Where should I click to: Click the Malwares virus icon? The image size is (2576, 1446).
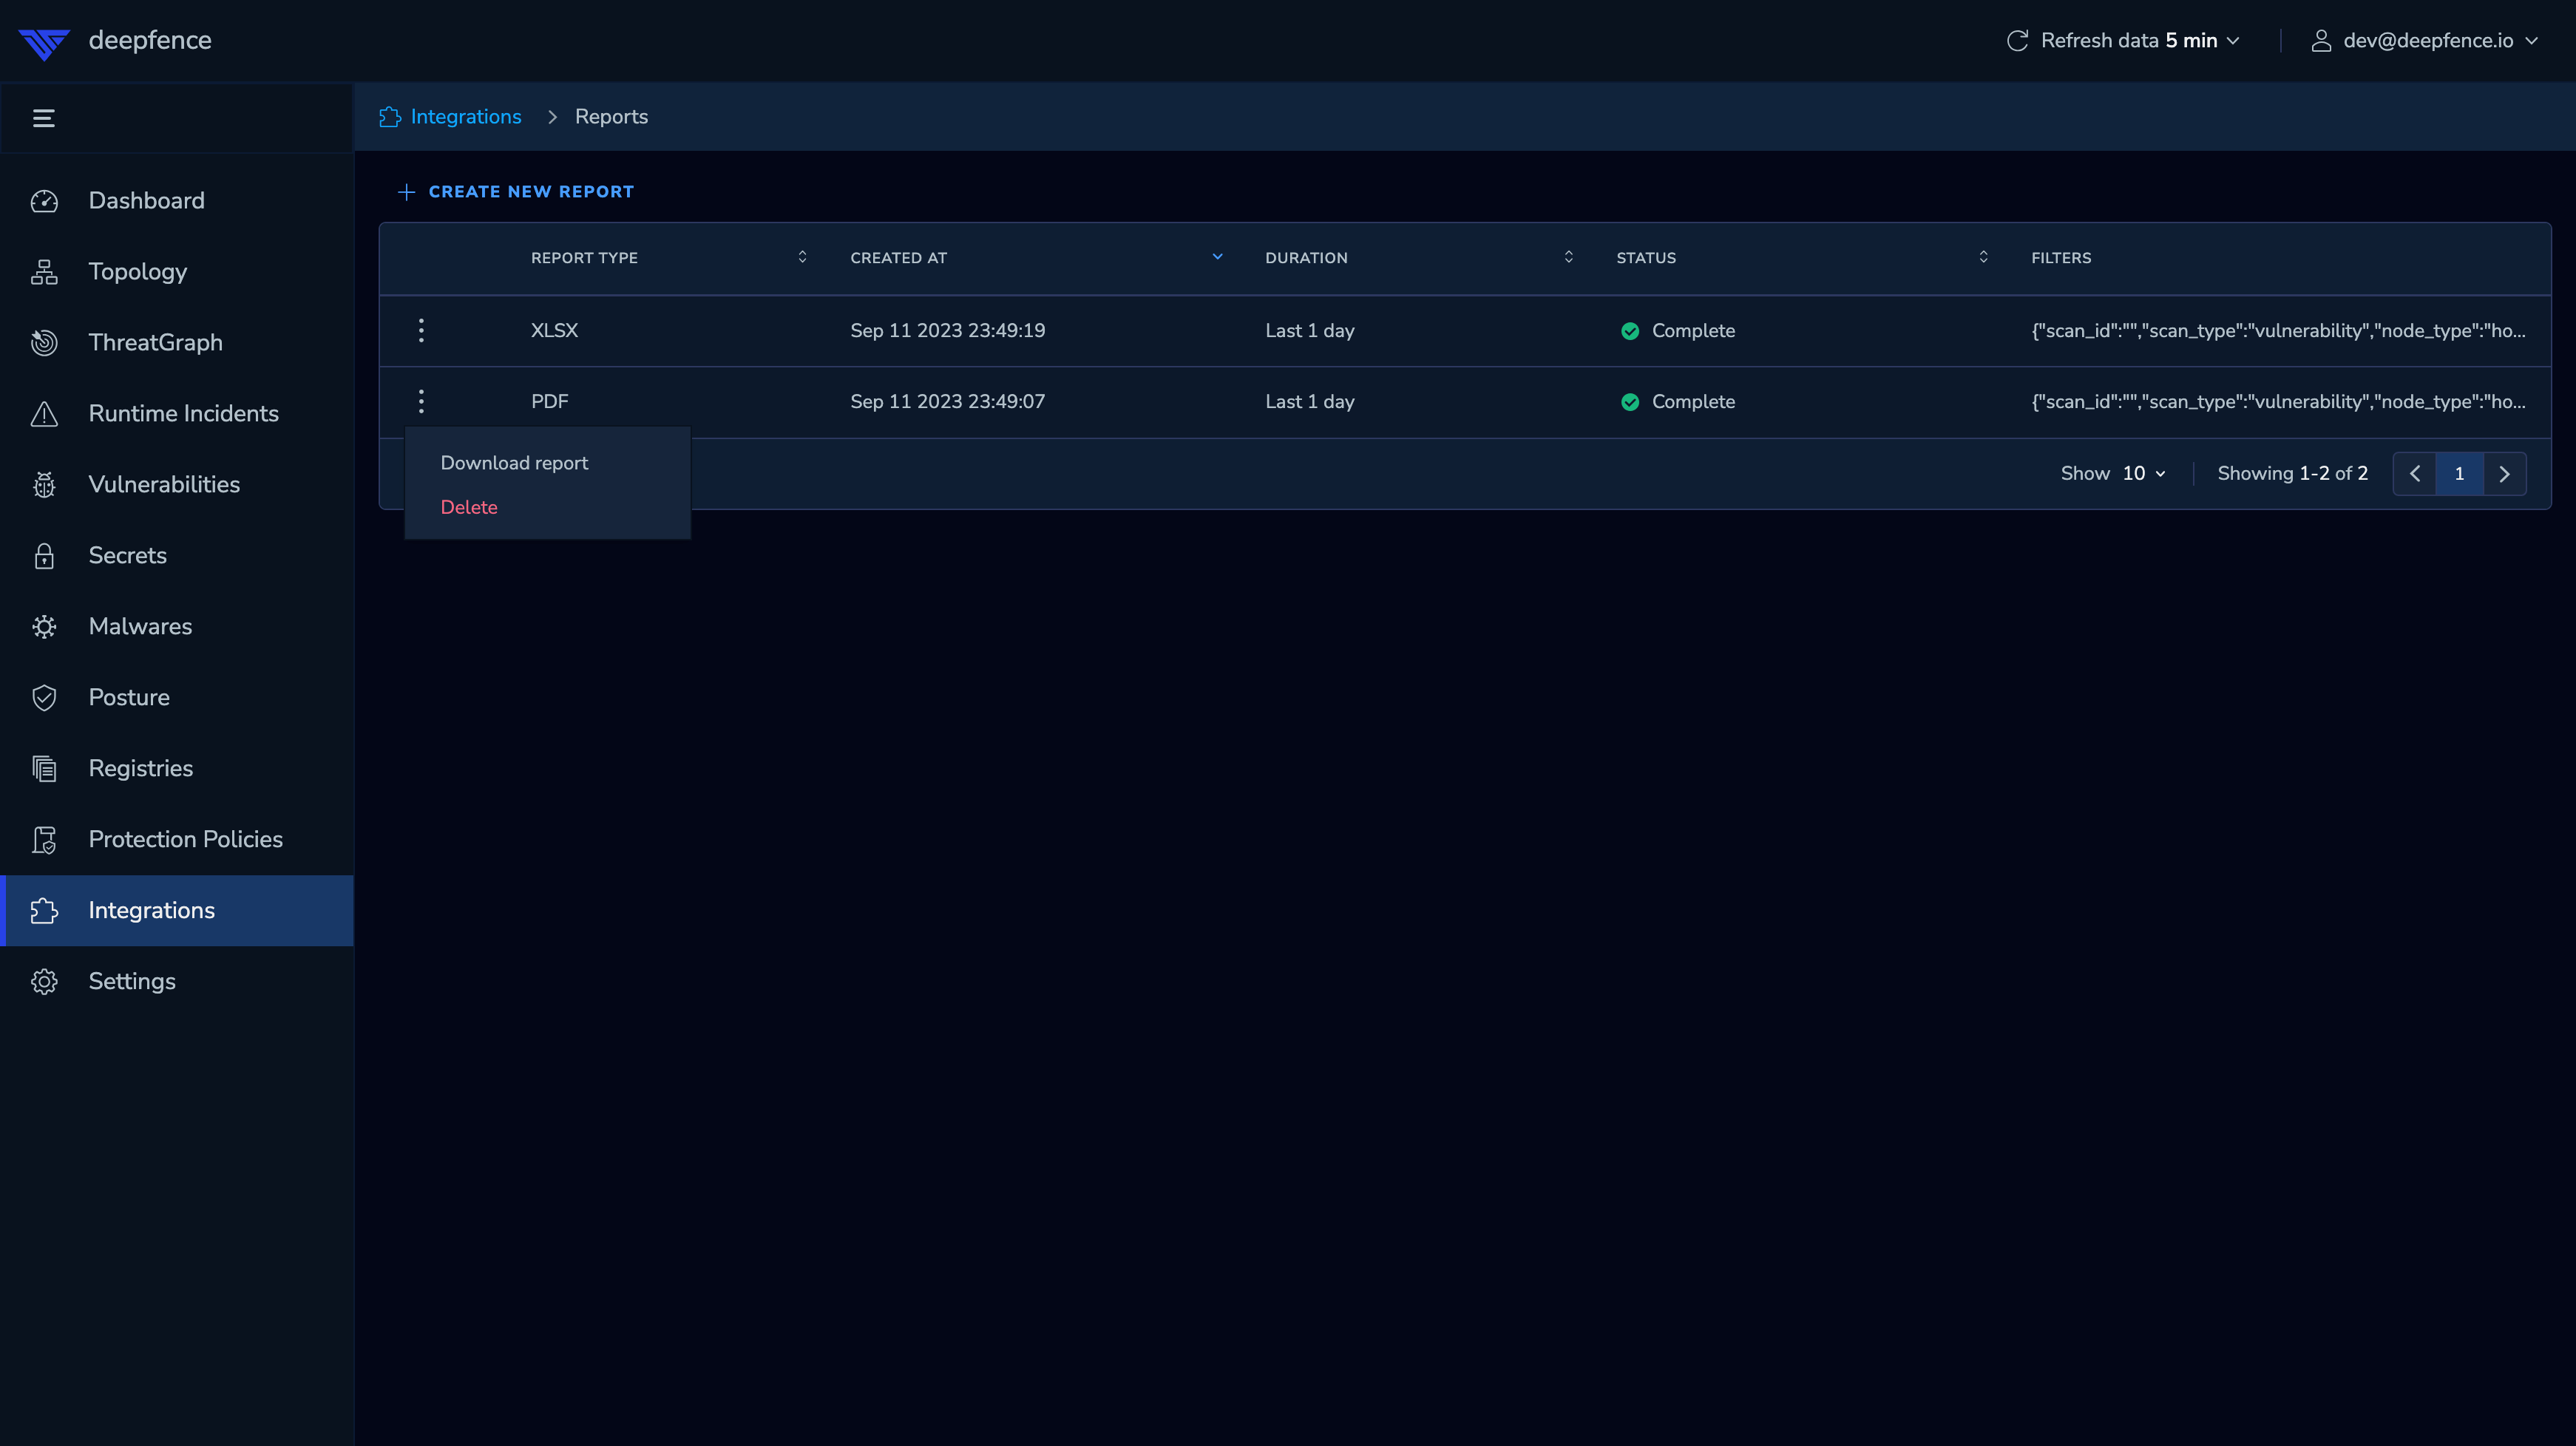(44, 627)
